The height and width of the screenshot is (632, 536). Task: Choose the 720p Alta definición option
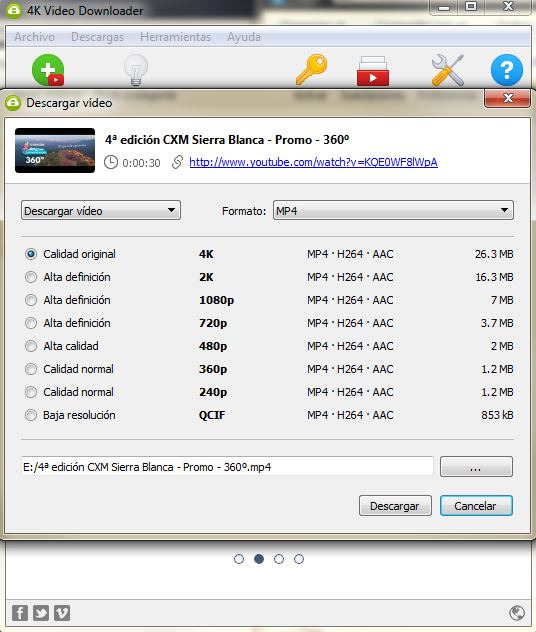31,323
